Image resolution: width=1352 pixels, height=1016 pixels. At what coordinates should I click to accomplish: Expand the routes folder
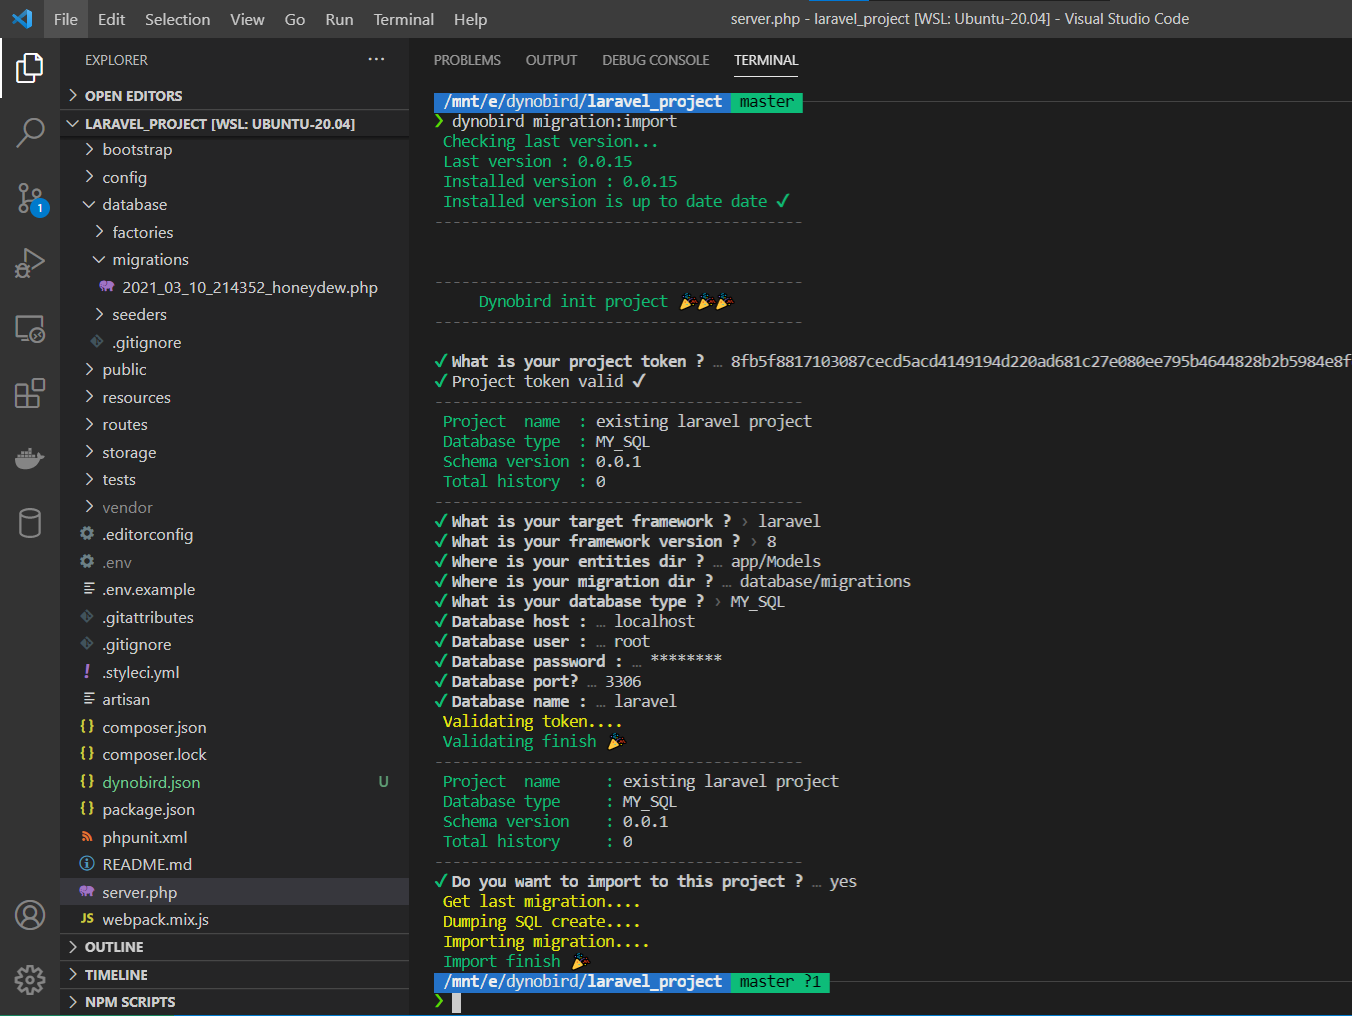234,424
